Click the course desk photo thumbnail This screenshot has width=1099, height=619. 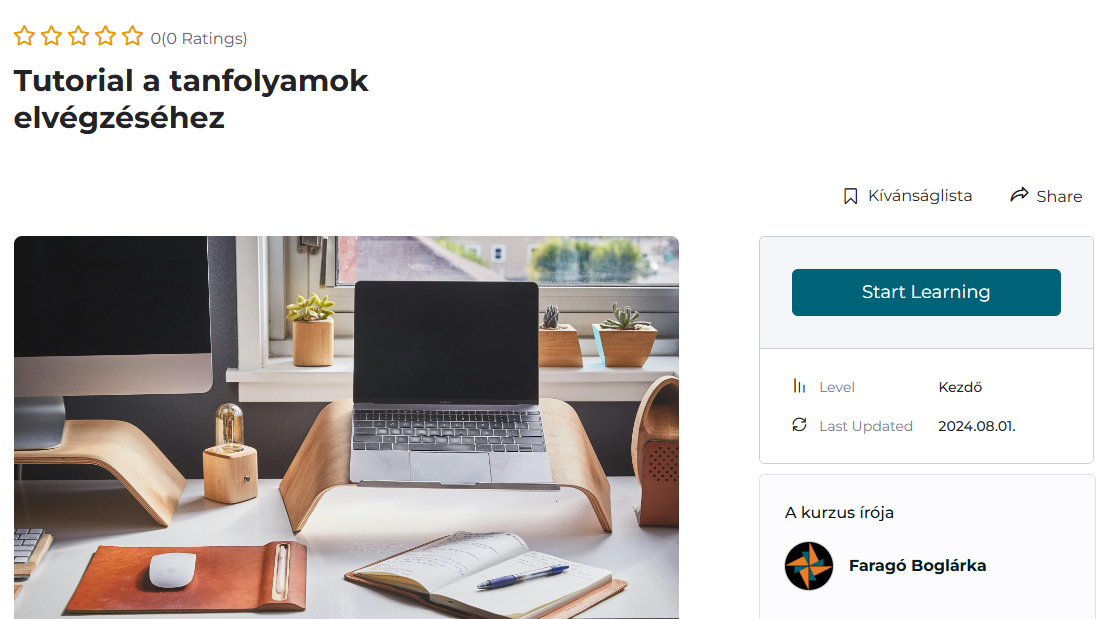[346, 428]
